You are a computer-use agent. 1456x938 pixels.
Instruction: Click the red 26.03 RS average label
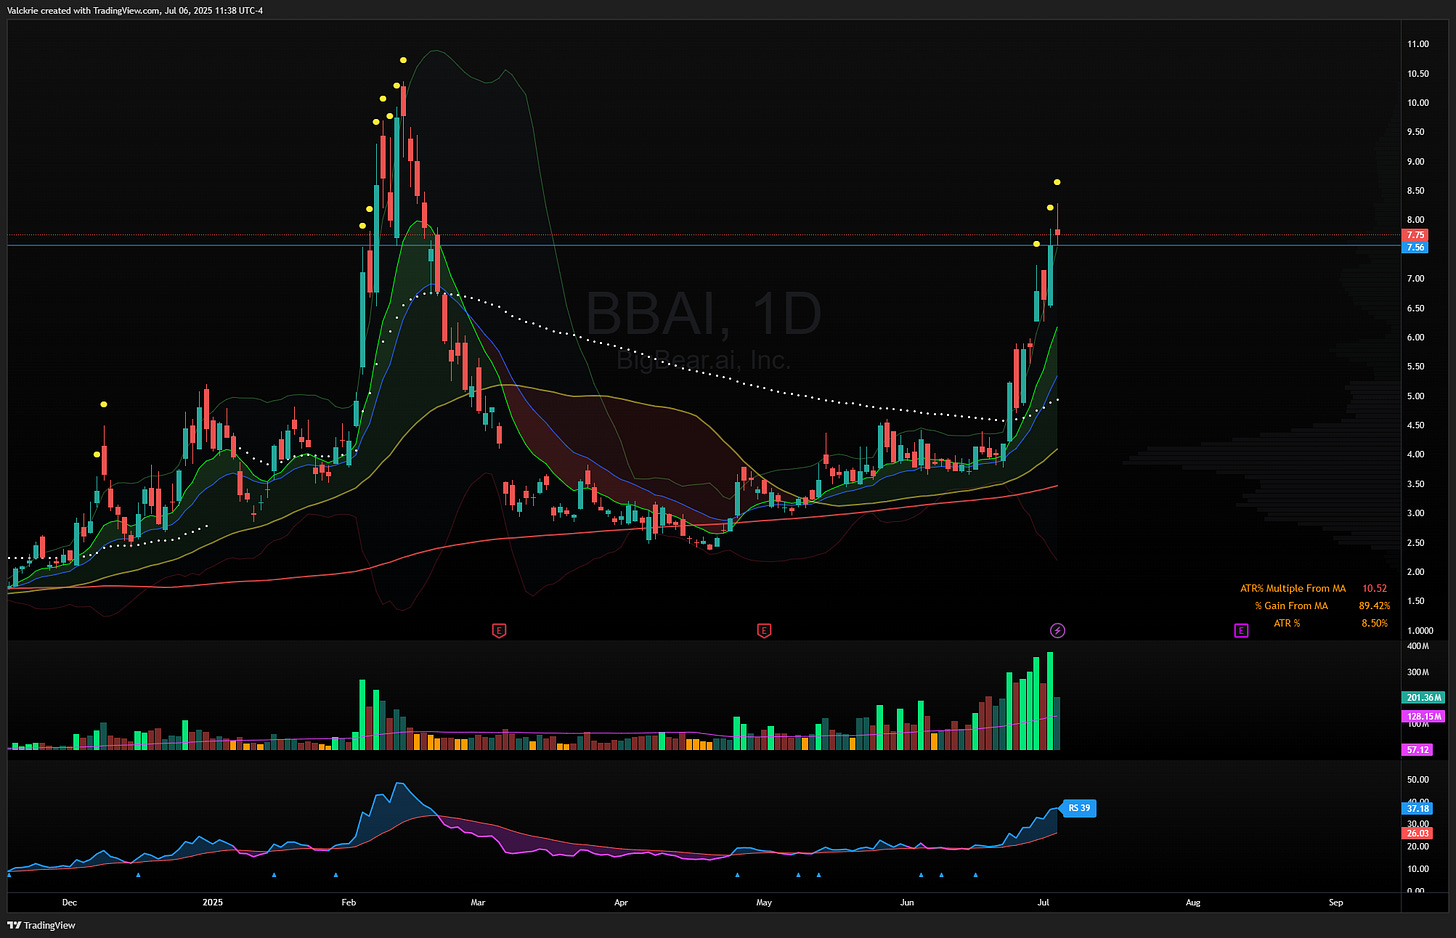click(1418, 832)
